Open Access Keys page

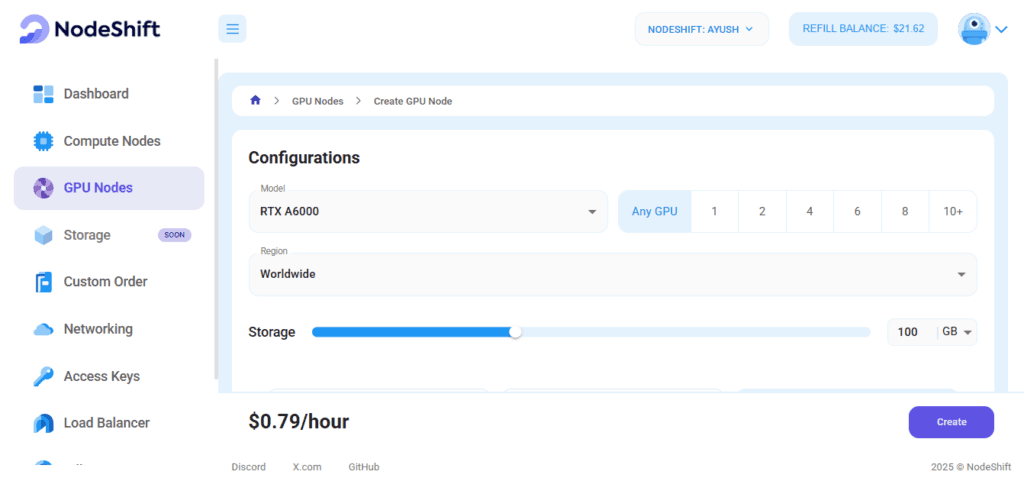(x=101, y=377)
